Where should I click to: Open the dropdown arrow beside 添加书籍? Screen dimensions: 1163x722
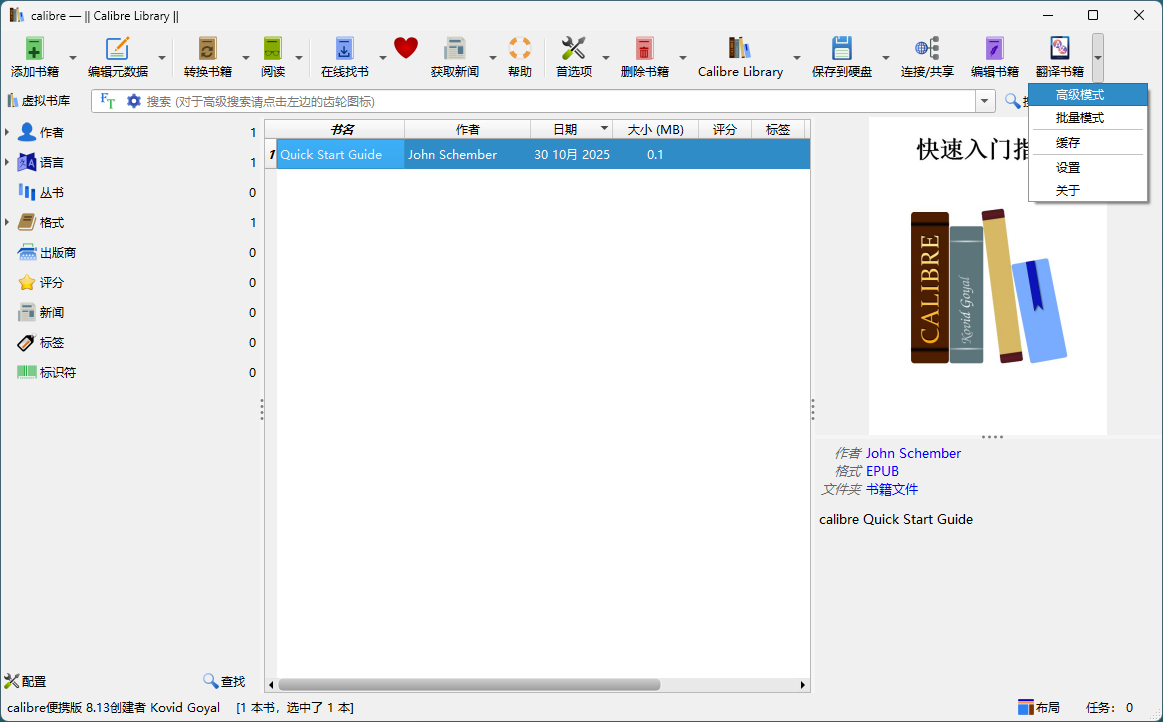tap(72, 58)
